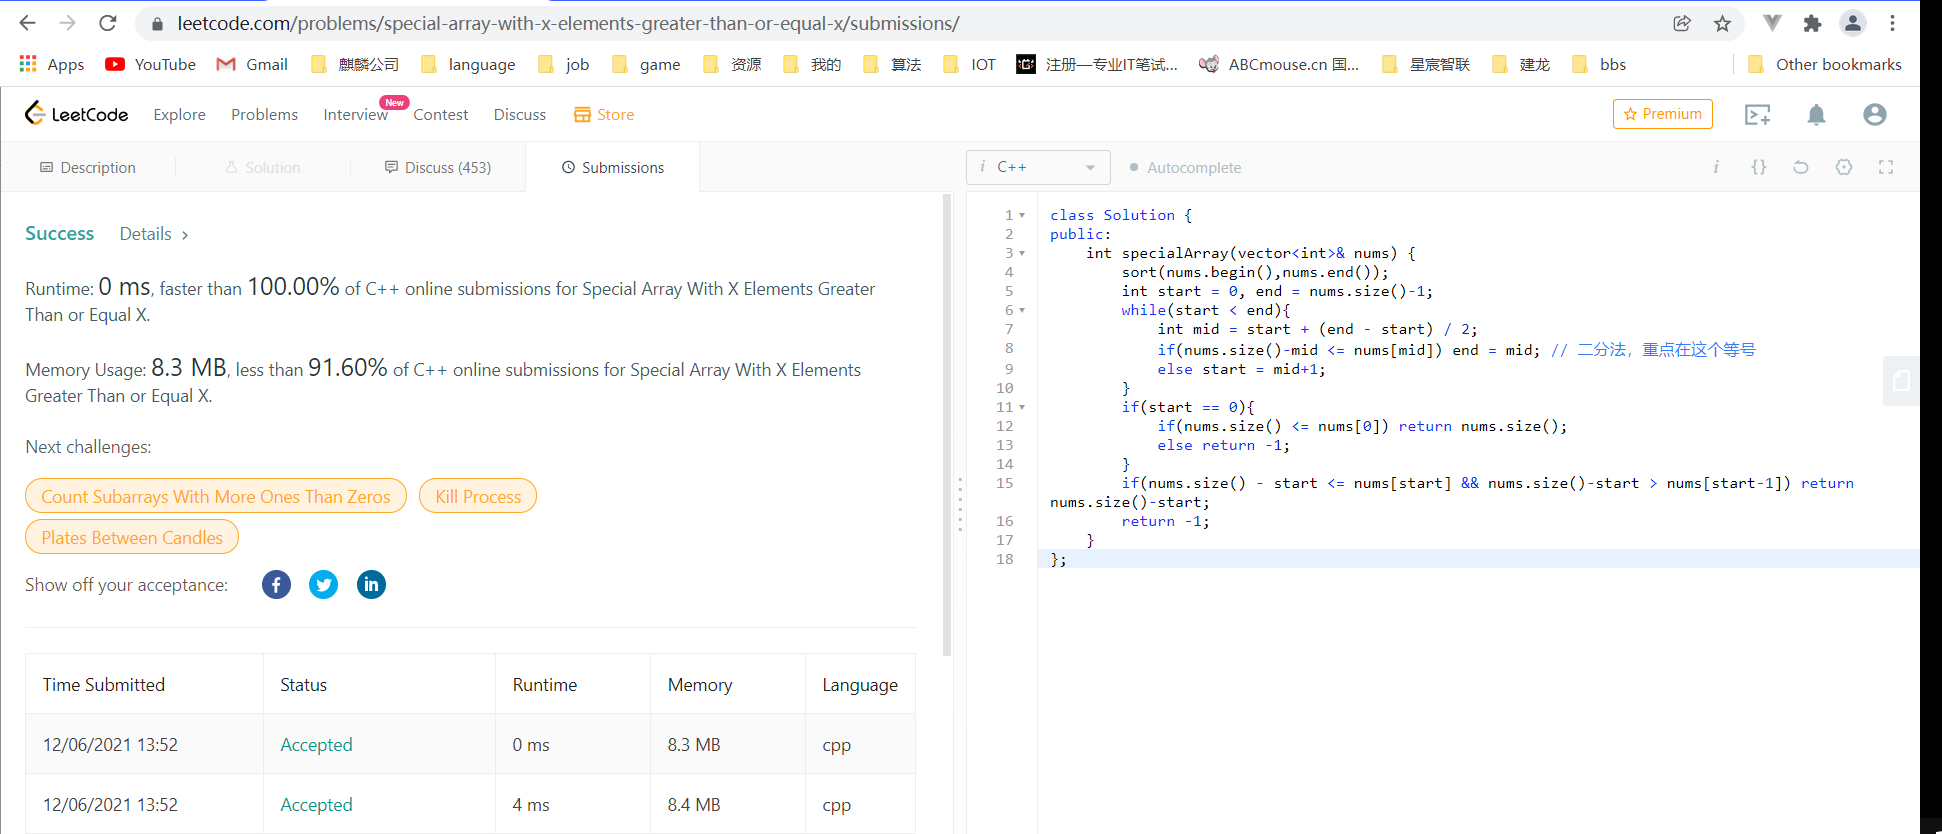Open the LeetCode user account avatar
1942x834 pixels.
click(x=1875, y=115)
